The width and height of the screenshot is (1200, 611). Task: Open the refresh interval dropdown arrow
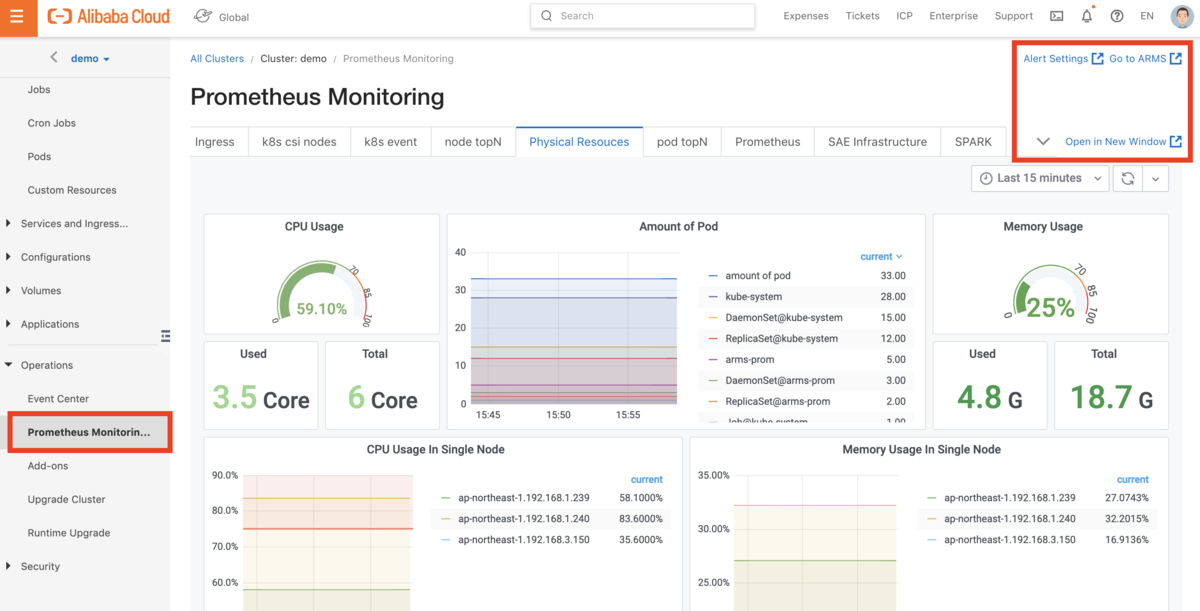pos(1155,178)
